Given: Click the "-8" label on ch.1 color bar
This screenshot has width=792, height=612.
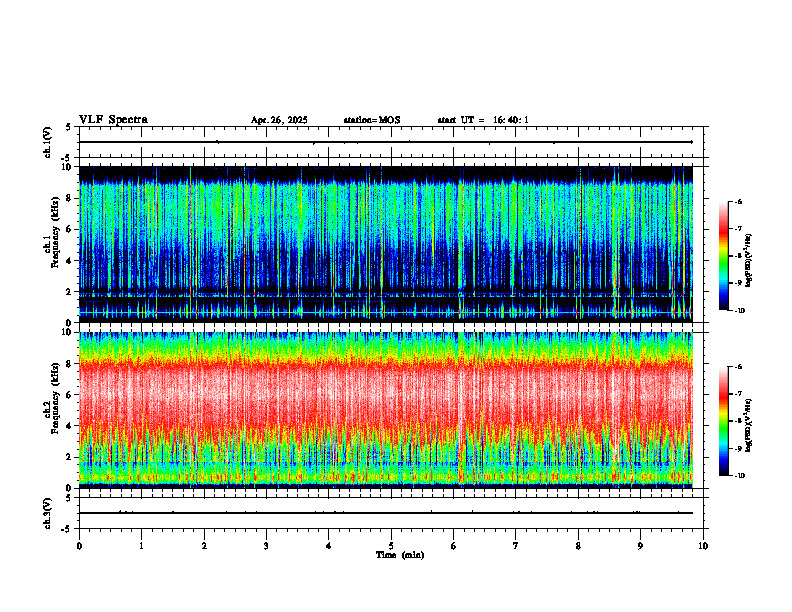Looking at the screenshot, I should tap(738, 256).
